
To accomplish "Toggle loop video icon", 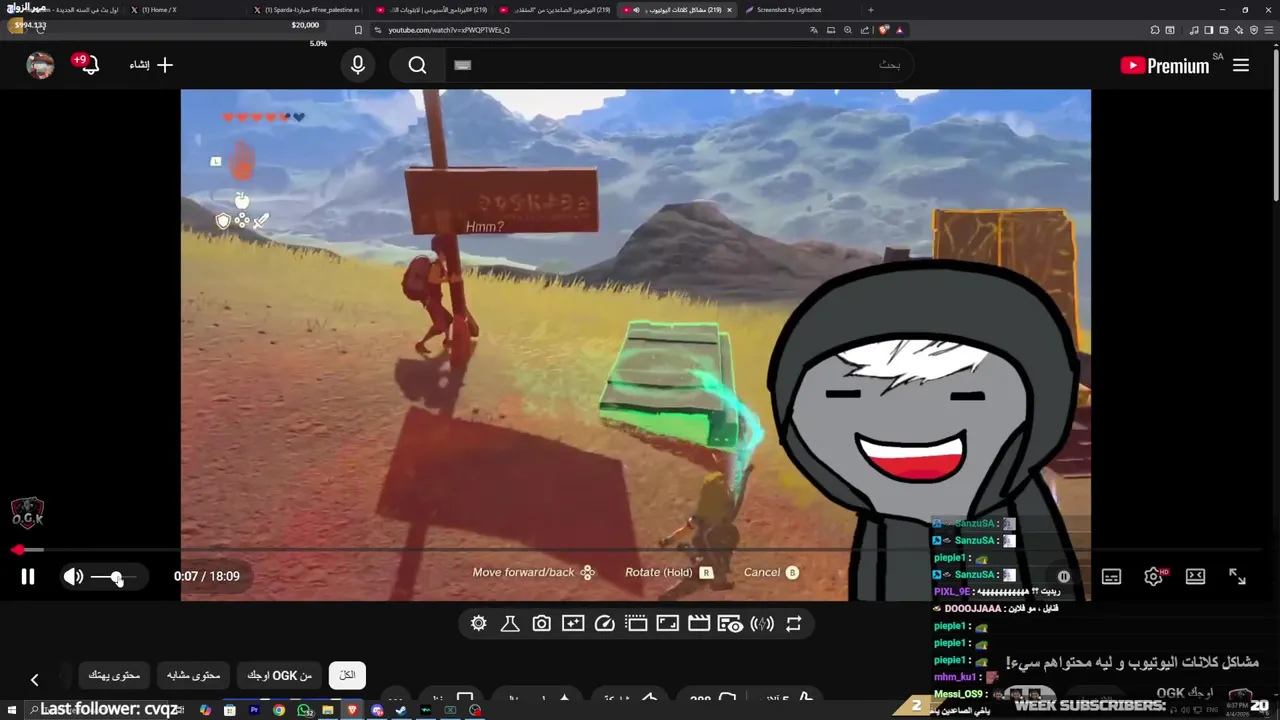I will tap(793, 623).
